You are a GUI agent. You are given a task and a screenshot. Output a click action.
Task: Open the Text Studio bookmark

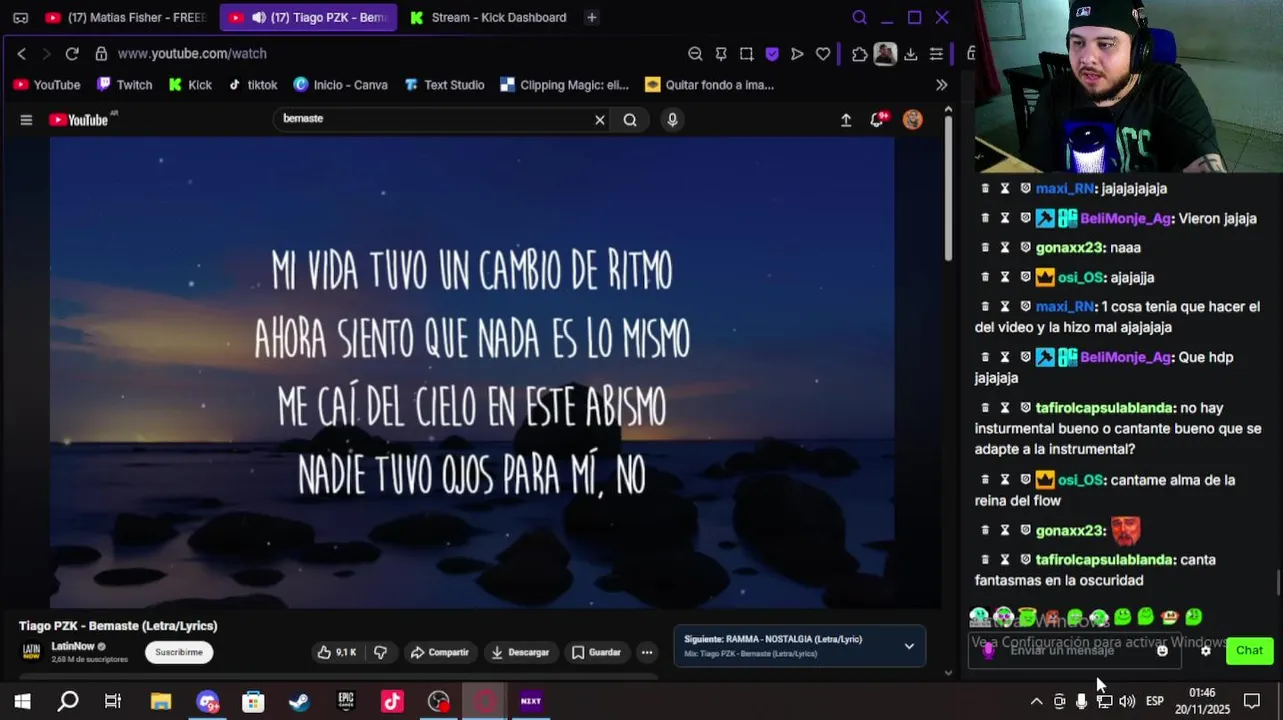coord(444,85)
